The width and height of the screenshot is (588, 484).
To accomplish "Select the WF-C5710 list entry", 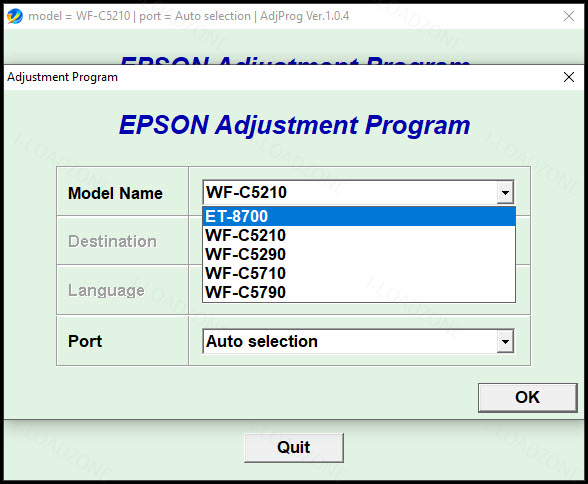I will pyautogui.click(x=359, y=273).
